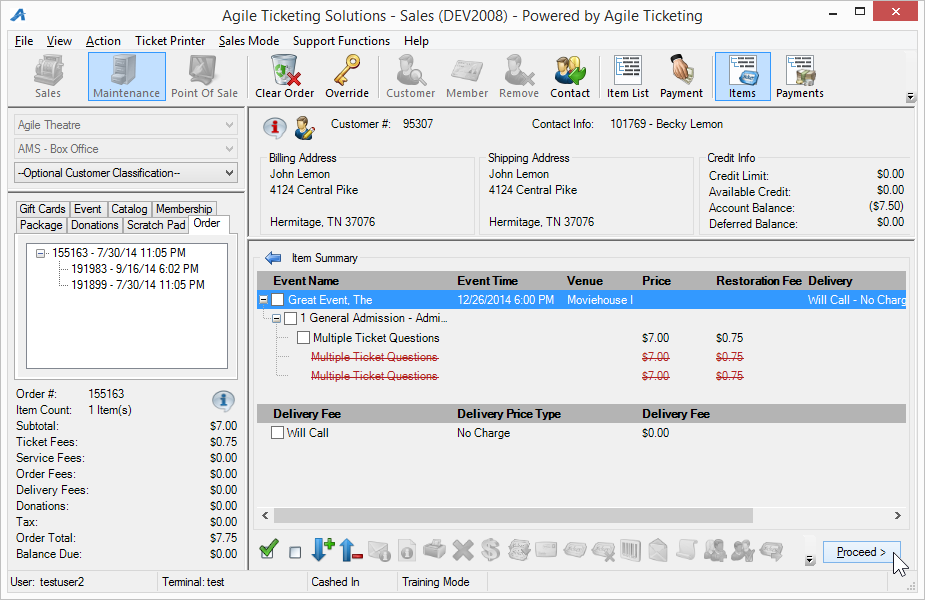The width and height of the screenshot is (925, 600).
Task: Open the Ticket Printer menu
Action: pos(170,41)
